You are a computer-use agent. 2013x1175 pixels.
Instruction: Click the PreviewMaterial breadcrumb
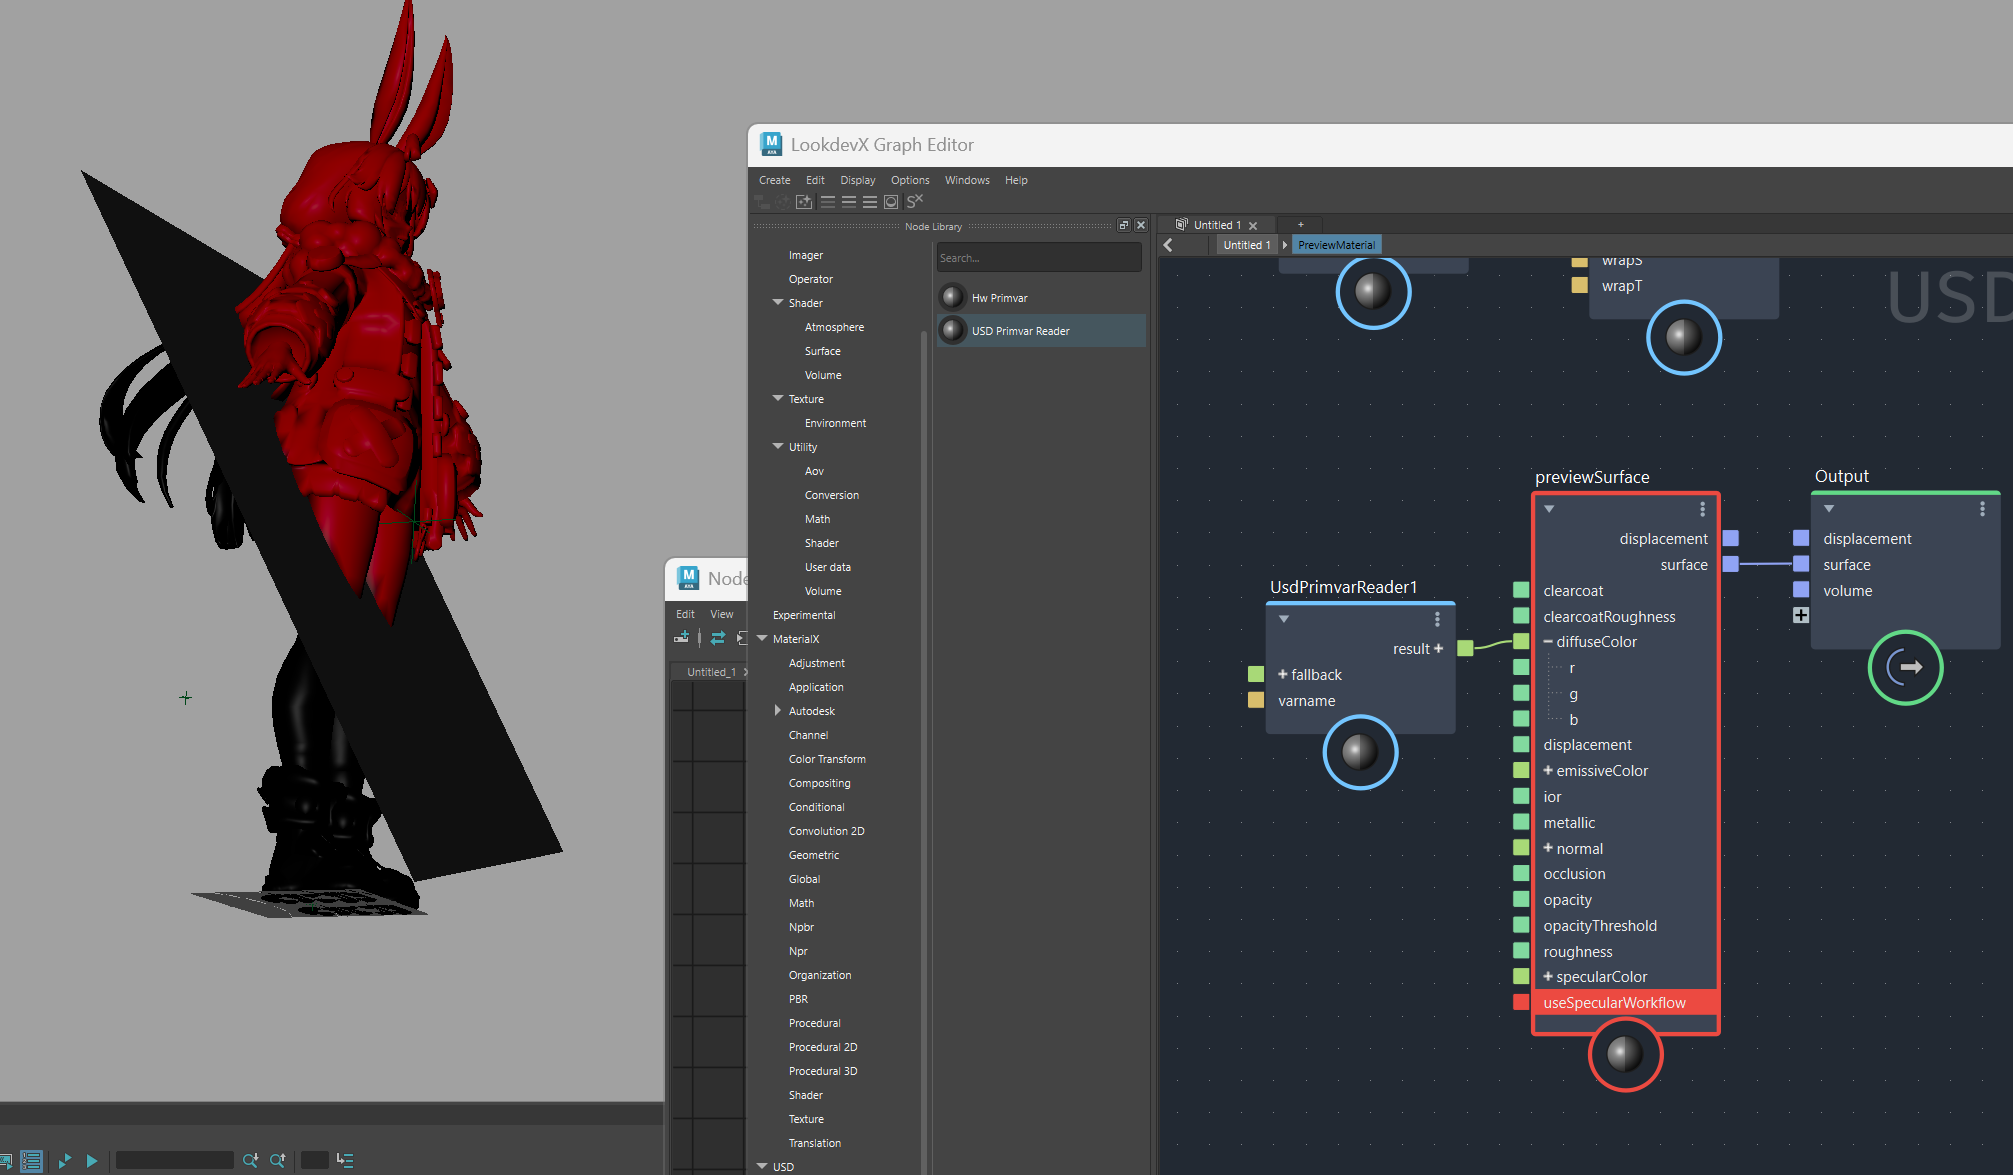[1336, 245]
